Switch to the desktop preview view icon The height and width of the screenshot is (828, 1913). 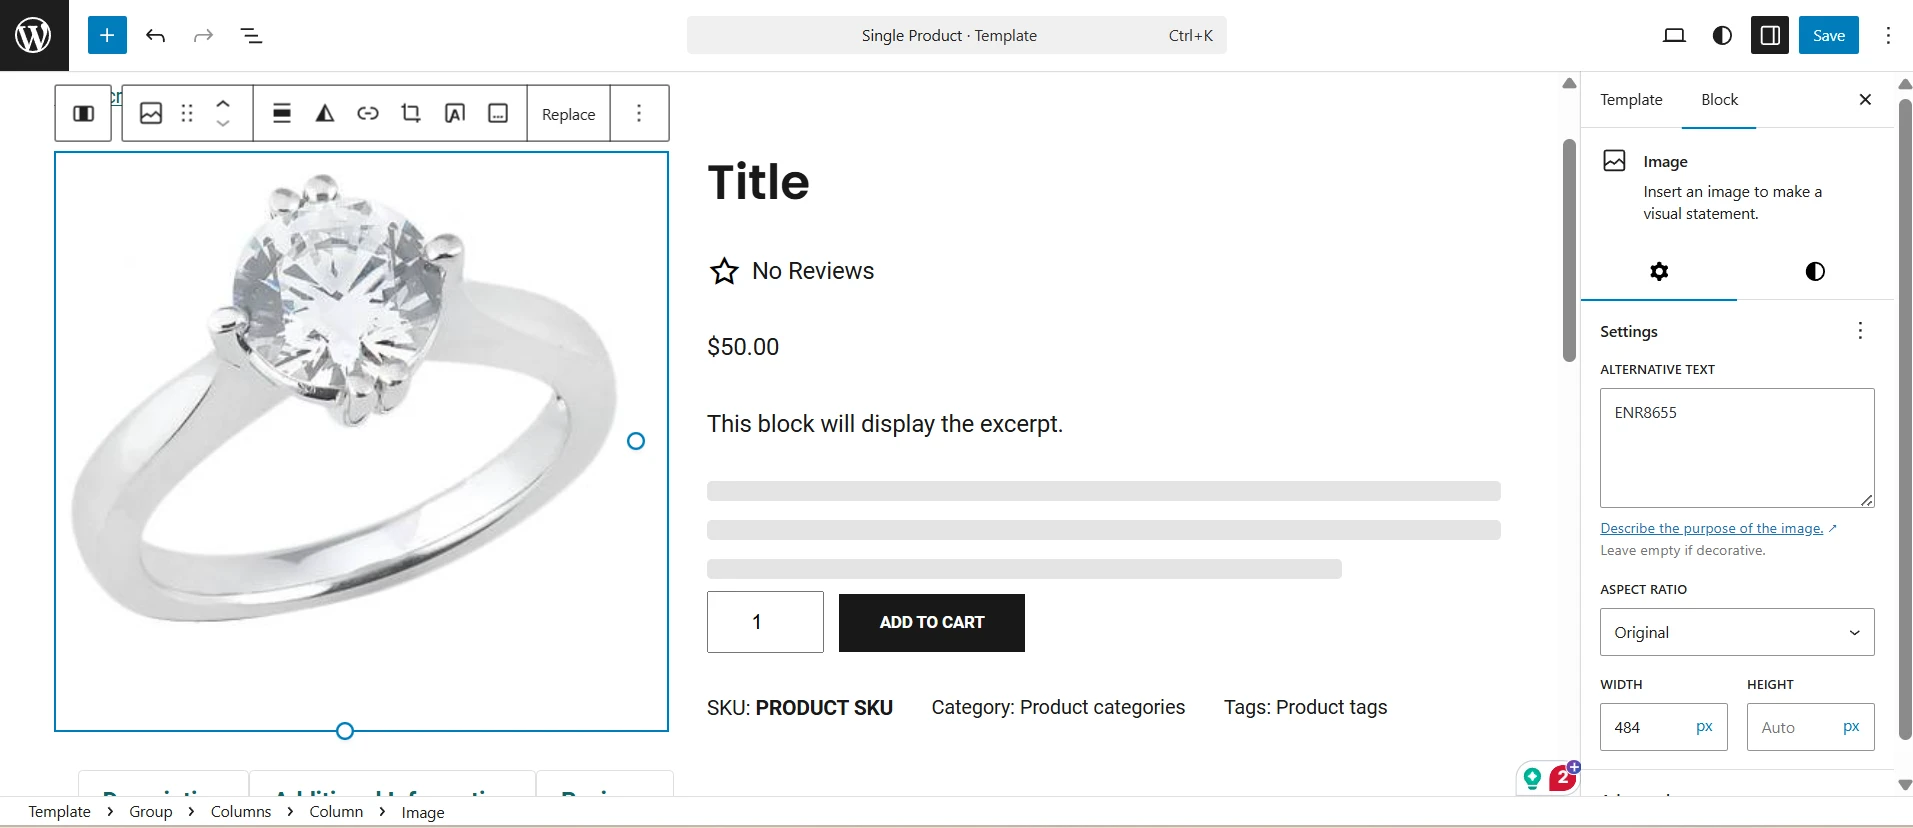1674,35
